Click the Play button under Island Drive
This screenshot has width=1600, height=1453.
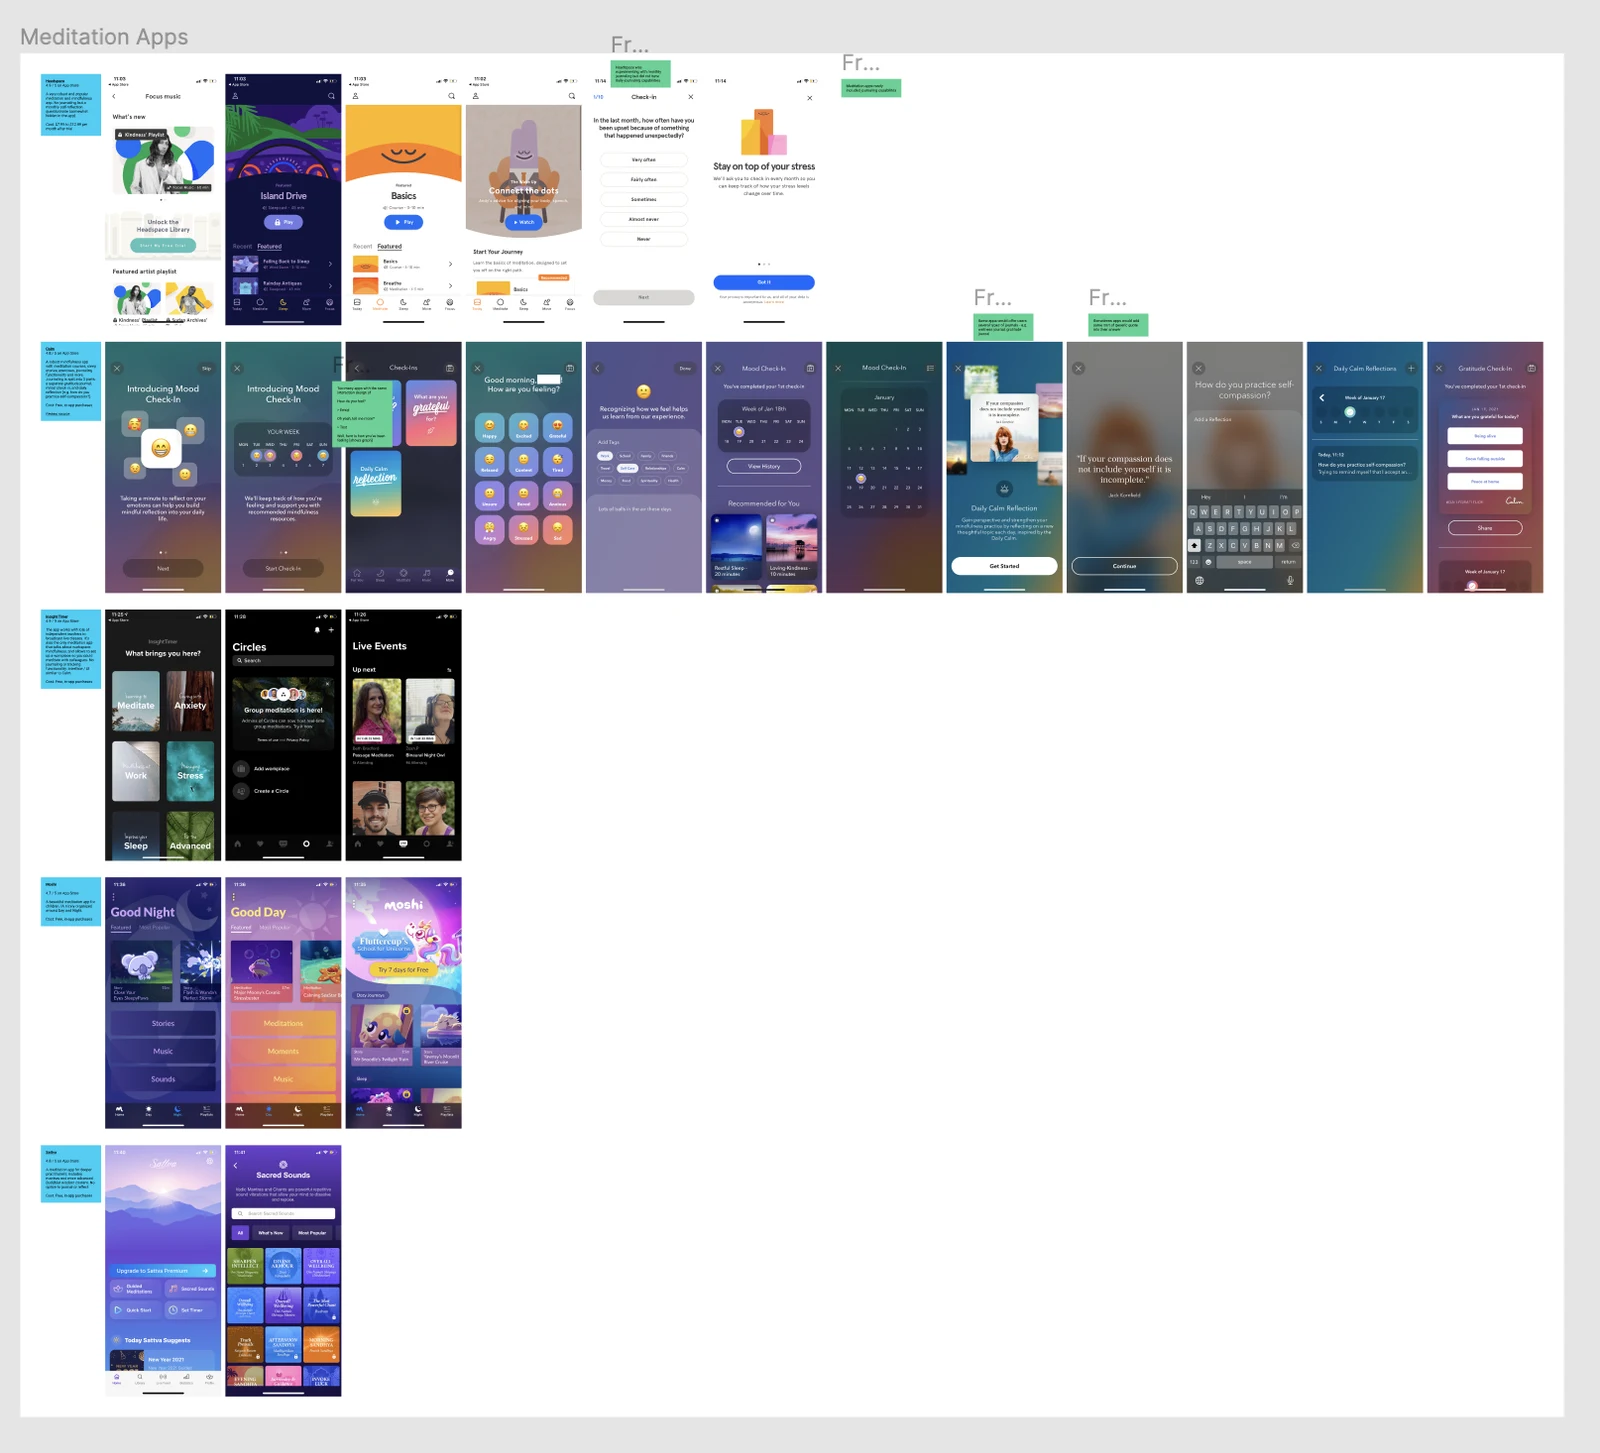pyautogui.click(x=283, y=222)
